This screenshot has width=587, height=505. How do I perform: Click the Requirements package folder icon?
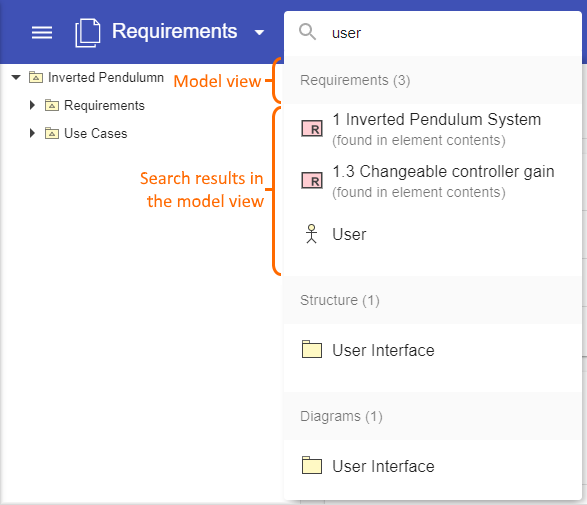[52, 106]
